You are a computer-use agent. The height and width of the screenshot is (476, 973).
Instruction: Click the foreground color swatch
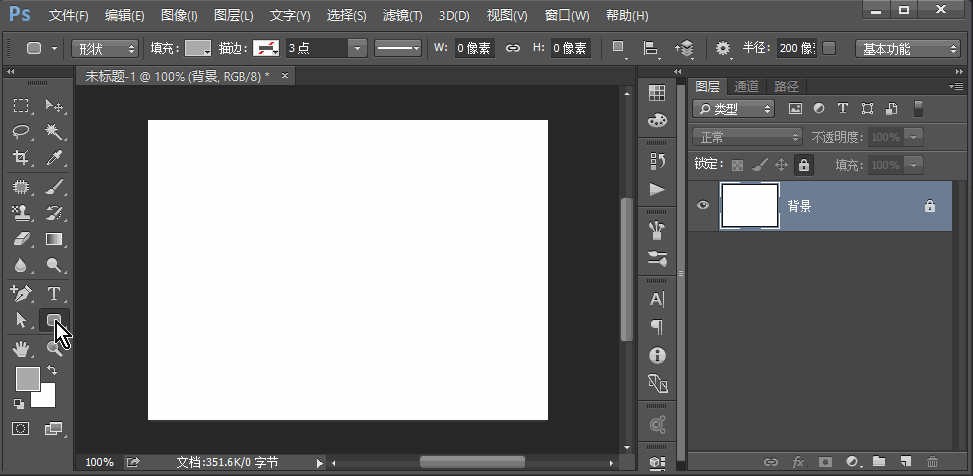pos(27,378)
